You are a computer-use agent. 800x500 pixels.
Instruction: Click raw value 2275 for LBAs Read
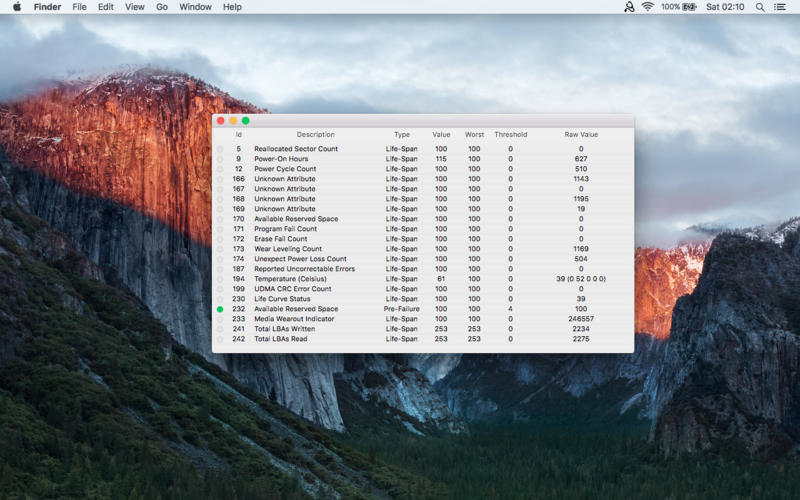[581, 339]
